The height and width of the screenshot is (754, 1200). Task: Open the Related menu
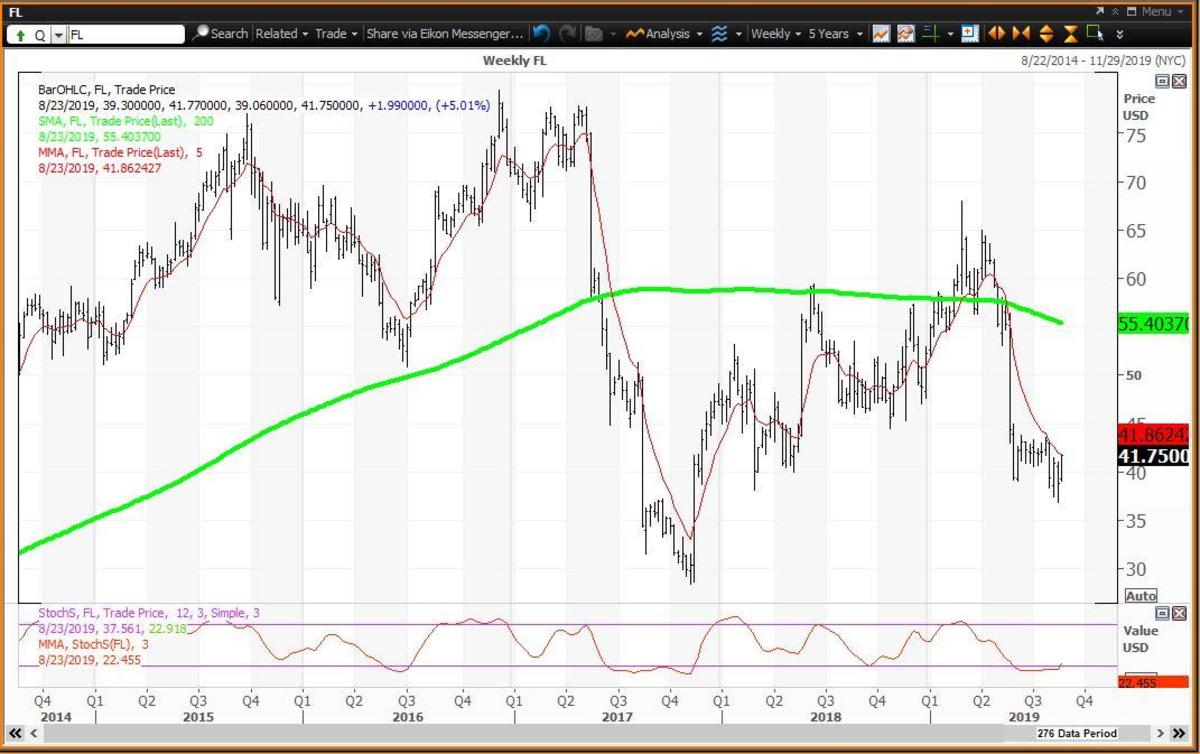281,33
